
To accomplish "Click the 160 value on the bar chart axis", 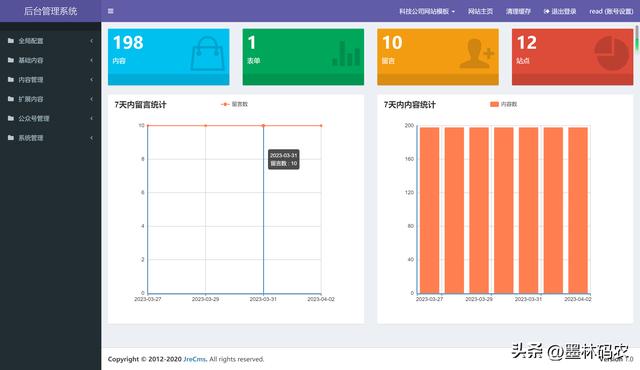I will click(409, 159).
